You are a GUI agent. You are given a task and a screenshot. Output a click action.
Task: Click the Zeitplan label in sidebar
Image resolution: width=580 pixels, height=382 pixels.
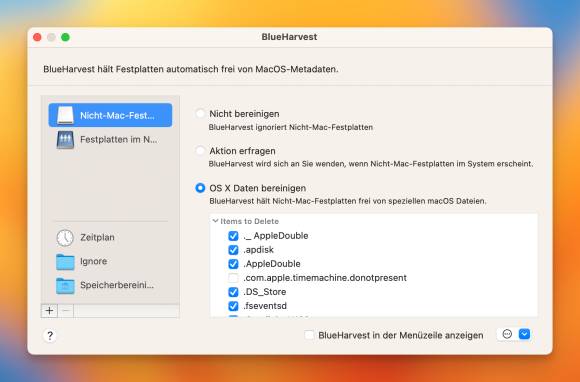pyautogui.click(x=97, y=237)
